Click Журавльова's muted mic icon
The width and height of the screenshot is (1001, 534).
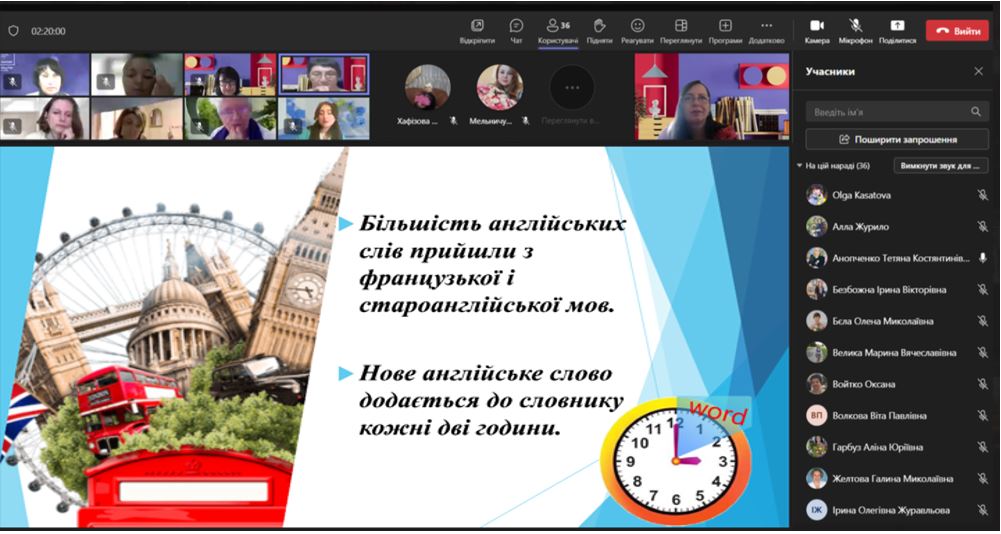pos(982,510)
